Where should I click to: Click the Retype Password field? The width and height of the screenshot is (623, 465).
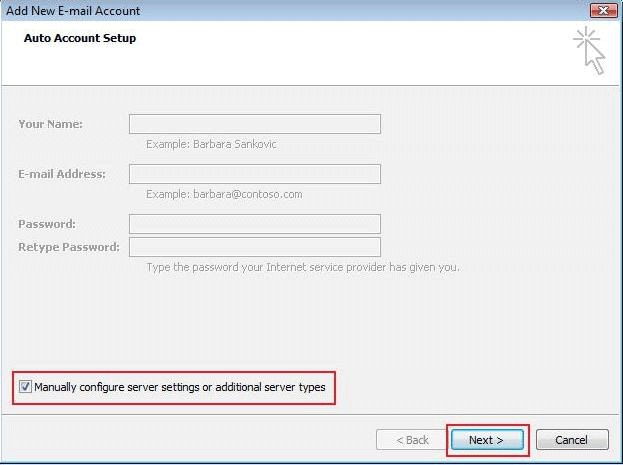click(254, 247)
